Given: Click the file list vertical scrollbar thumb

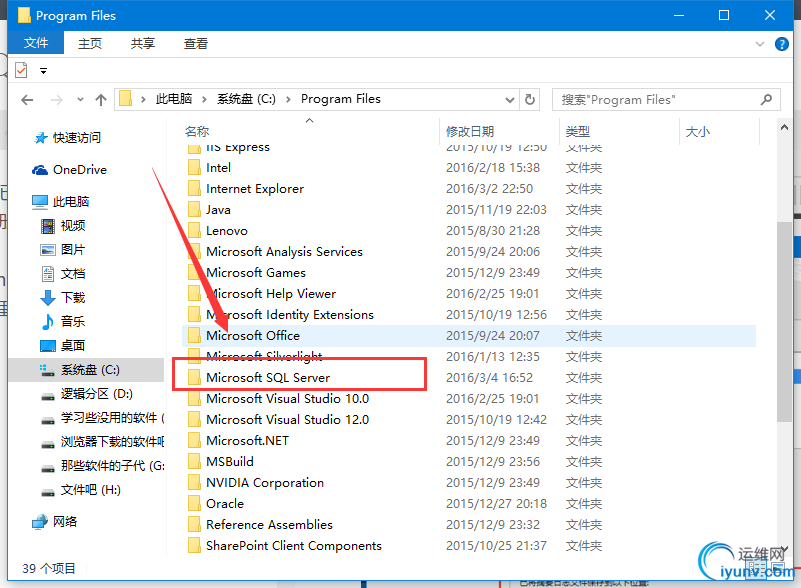Looking at the screenshot, I should pos(784,322).
